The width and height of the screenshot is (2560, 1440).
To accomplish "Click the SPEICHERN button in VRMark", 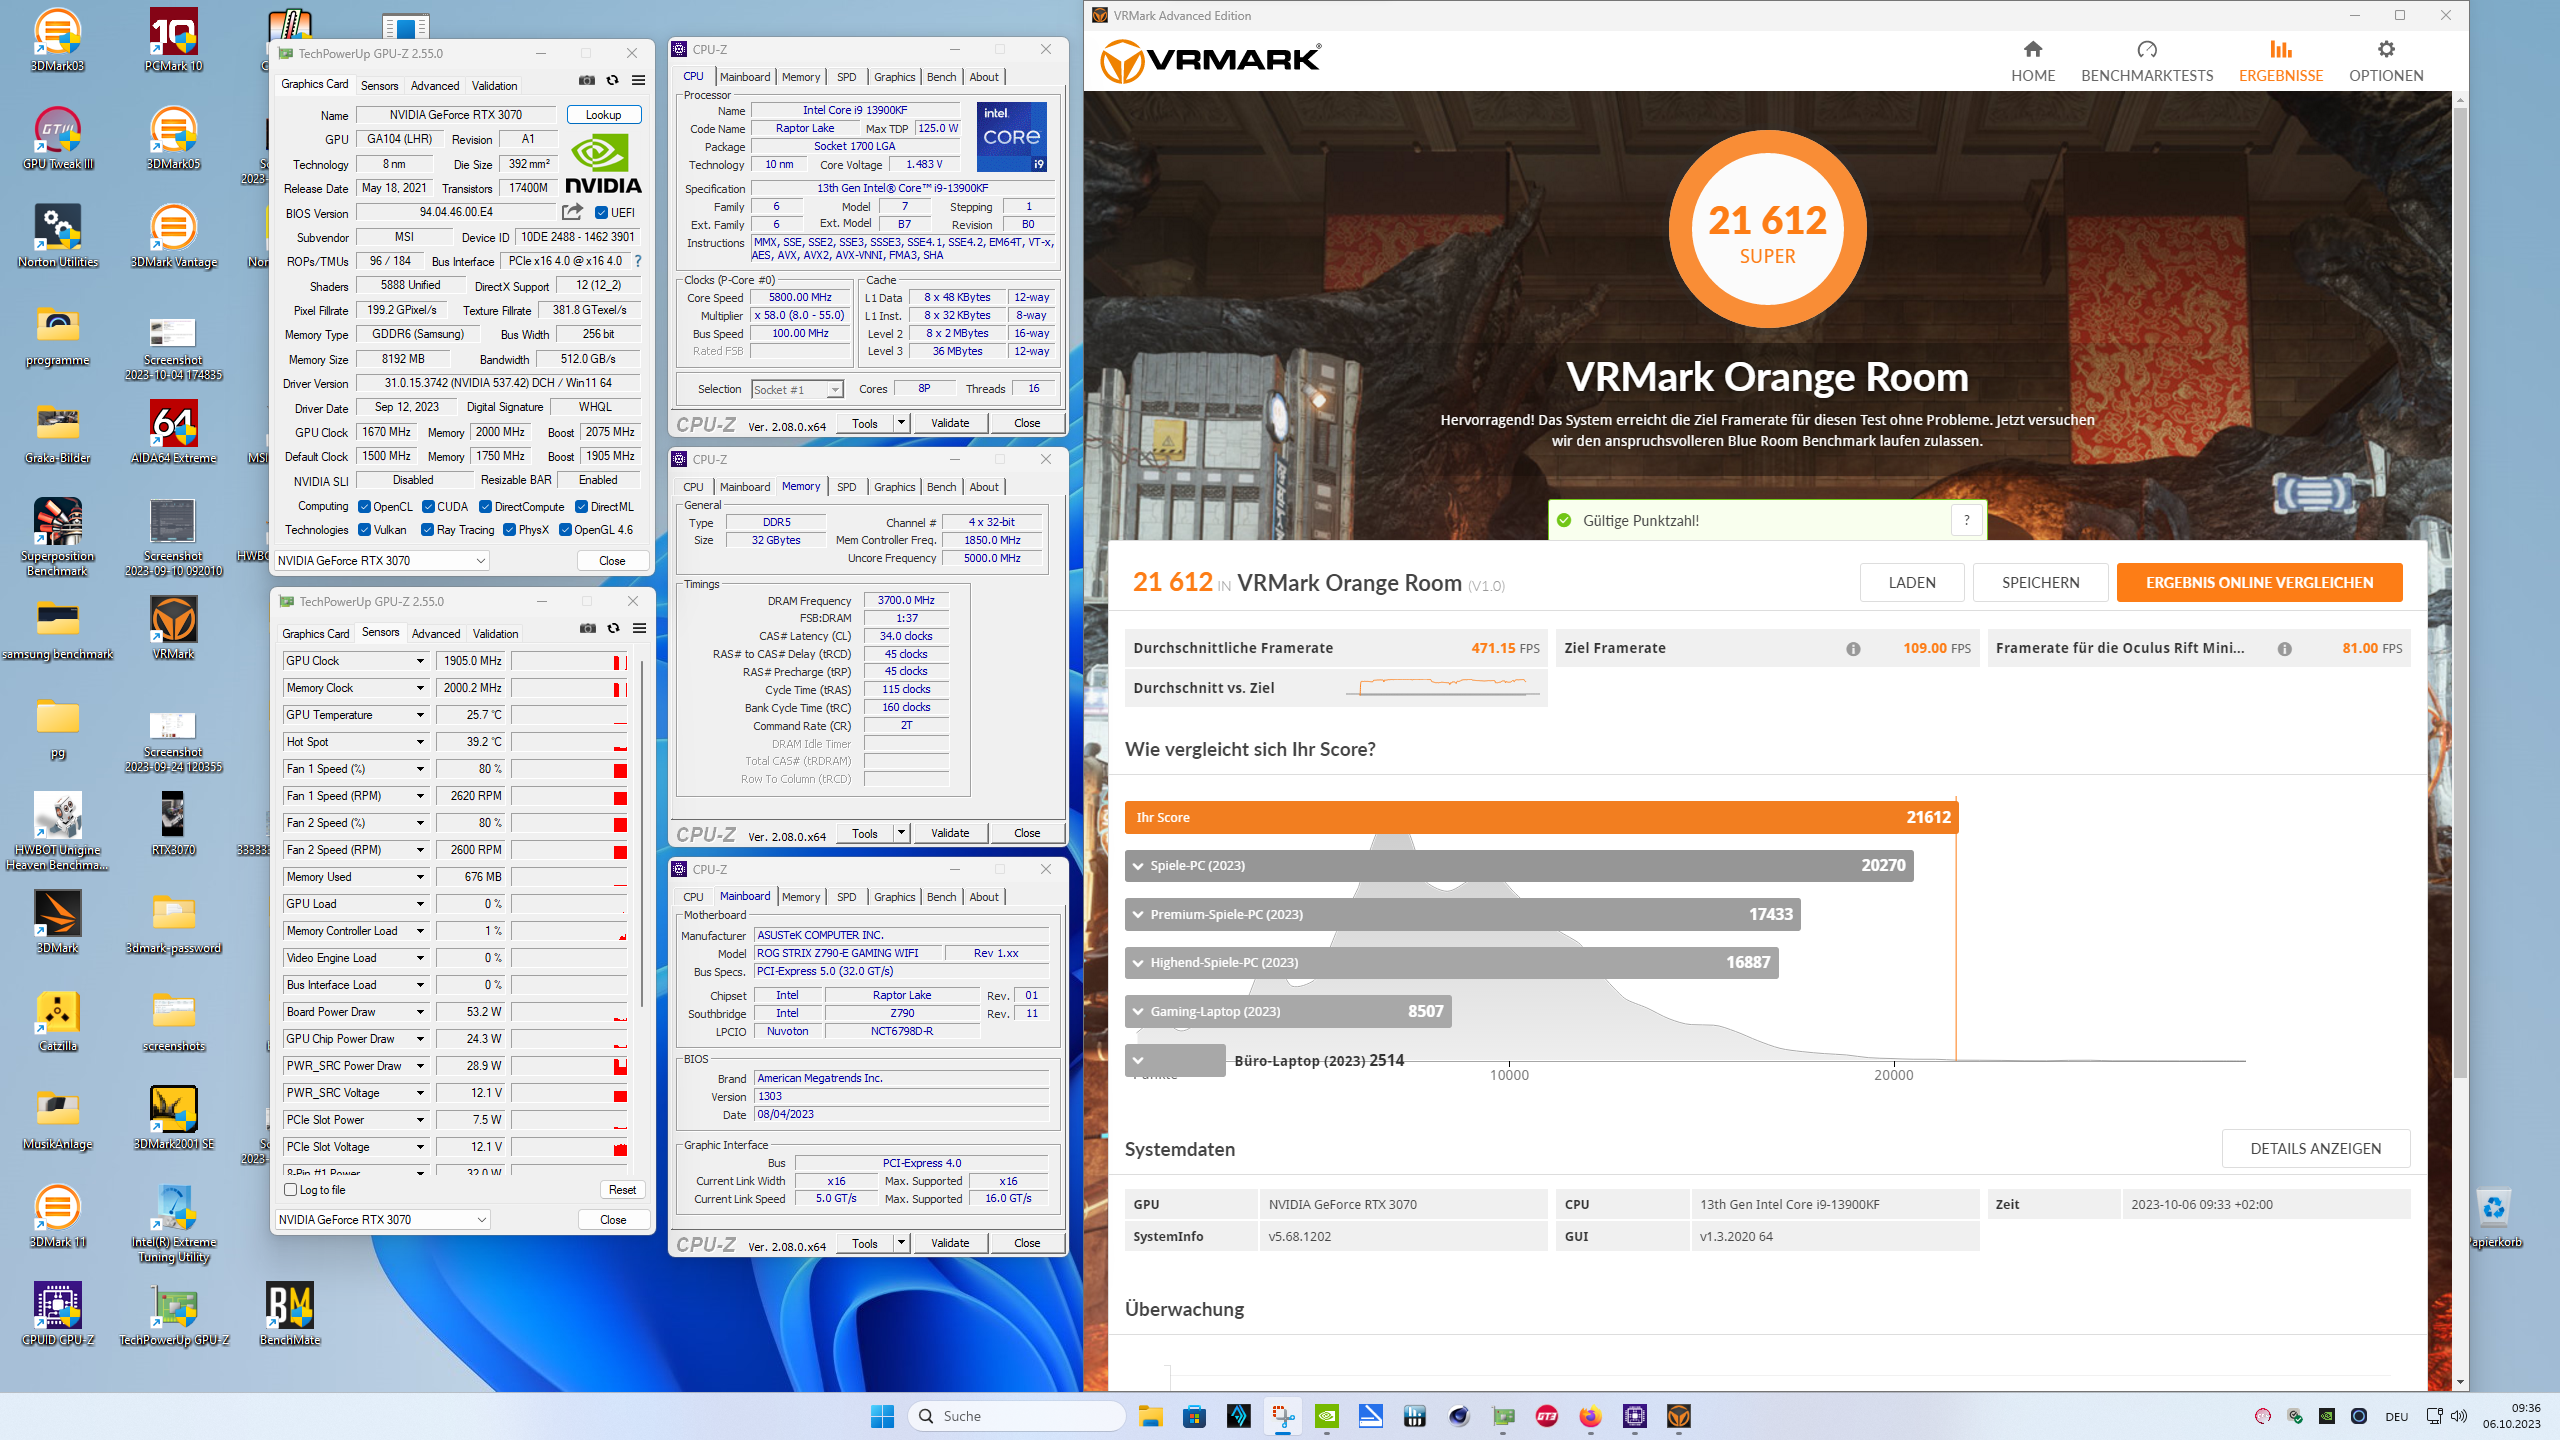I will [2041, 583].
